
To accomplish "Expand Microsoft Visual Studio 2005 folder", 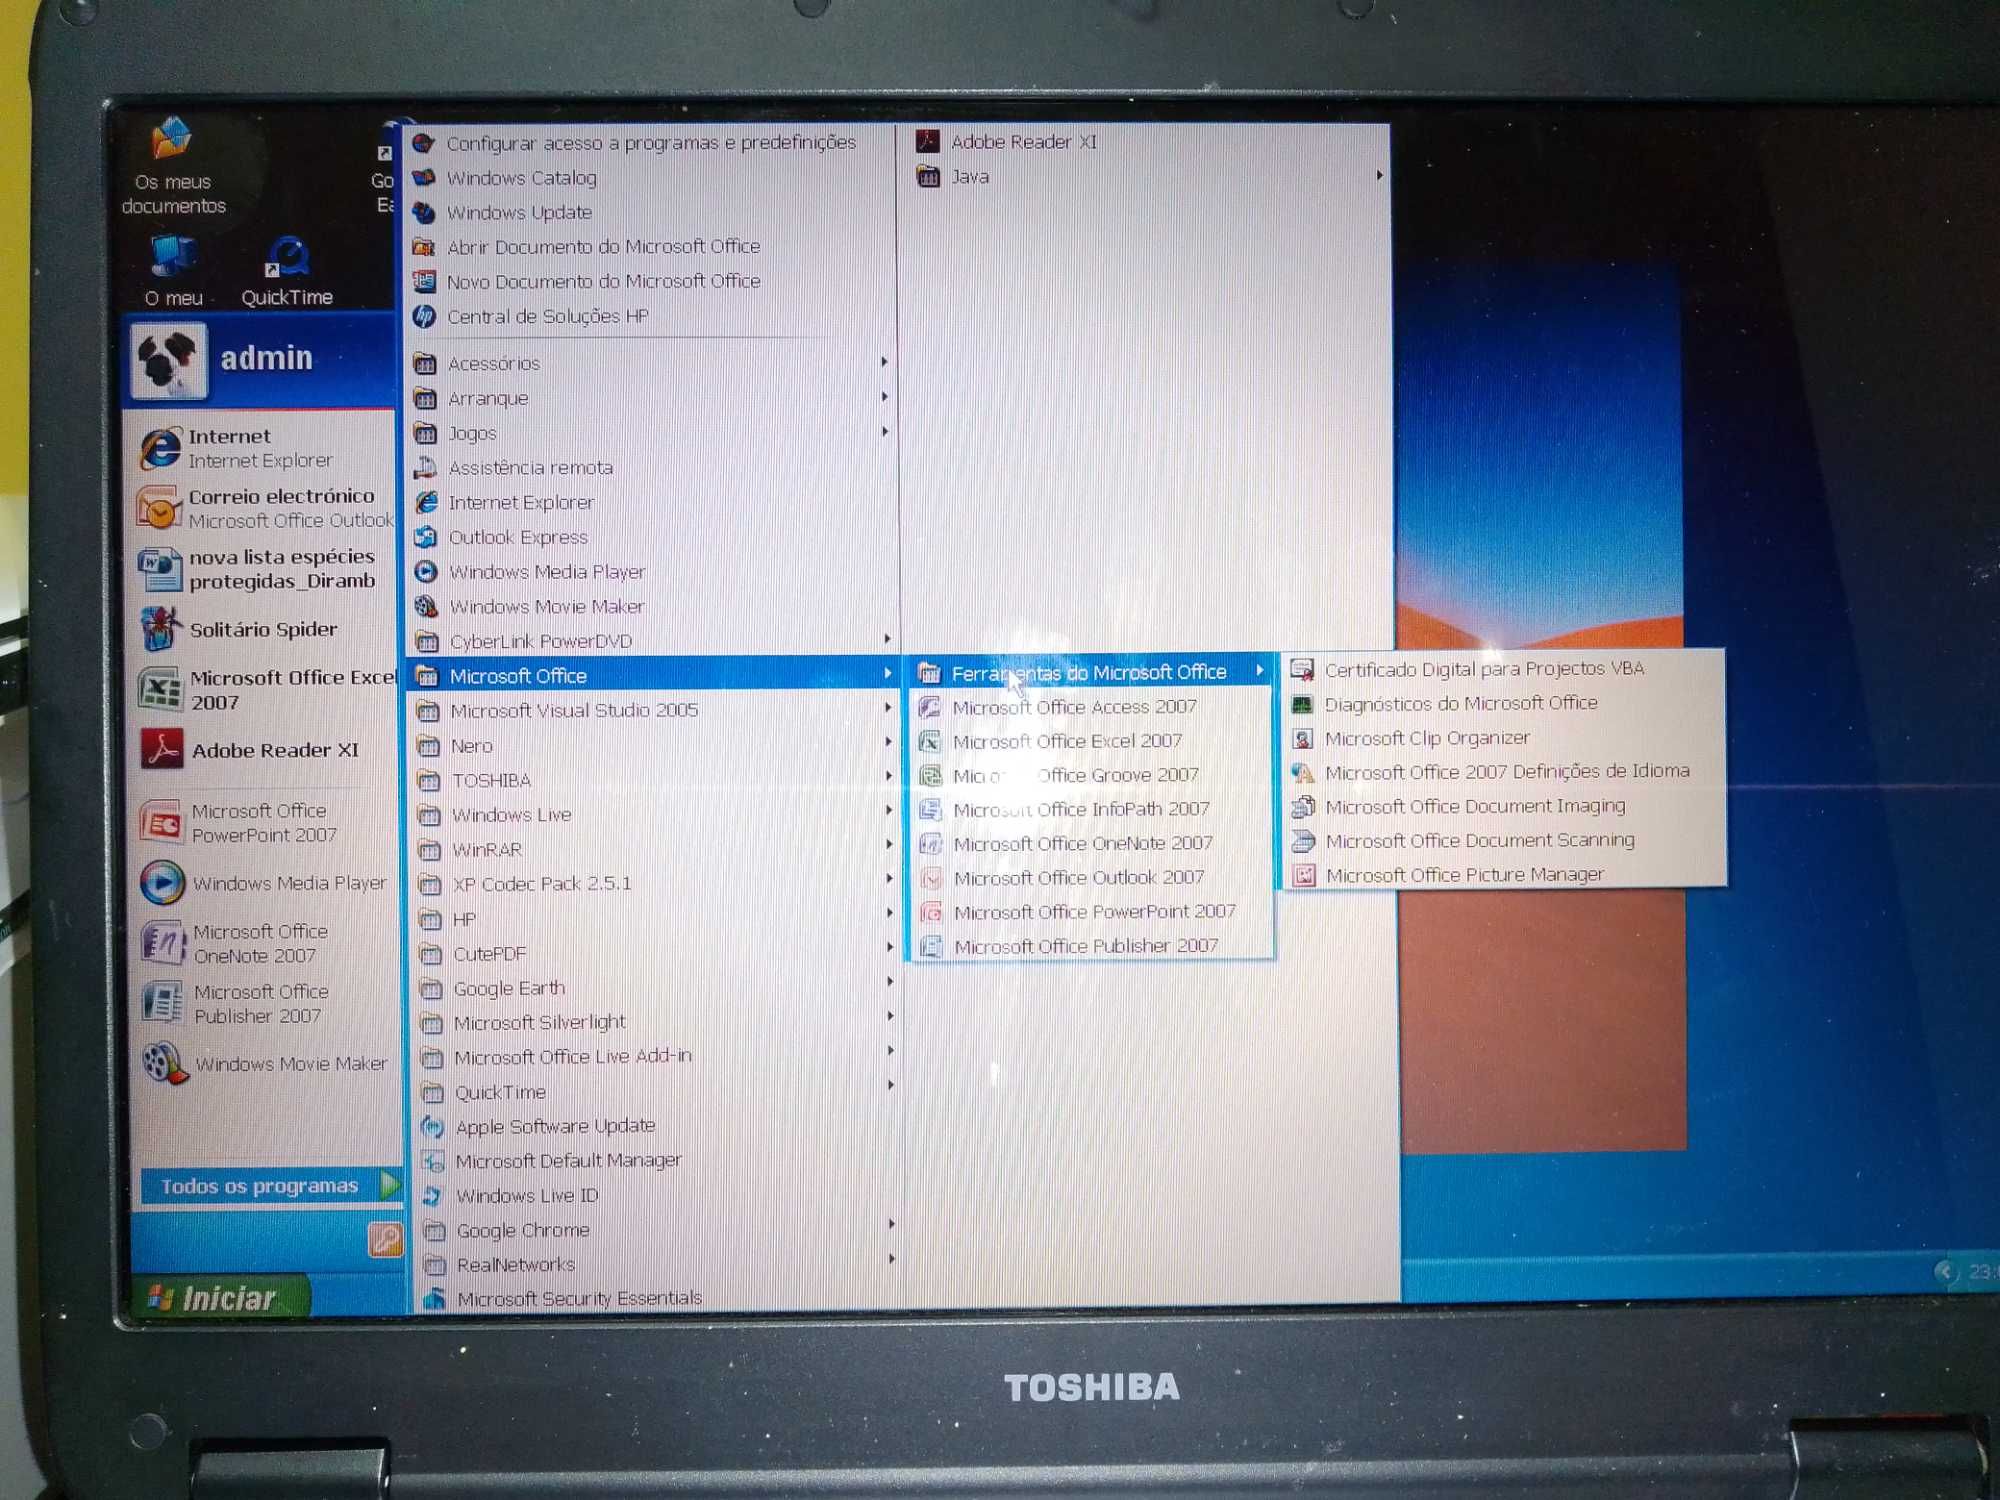I will tap(654, 710).
